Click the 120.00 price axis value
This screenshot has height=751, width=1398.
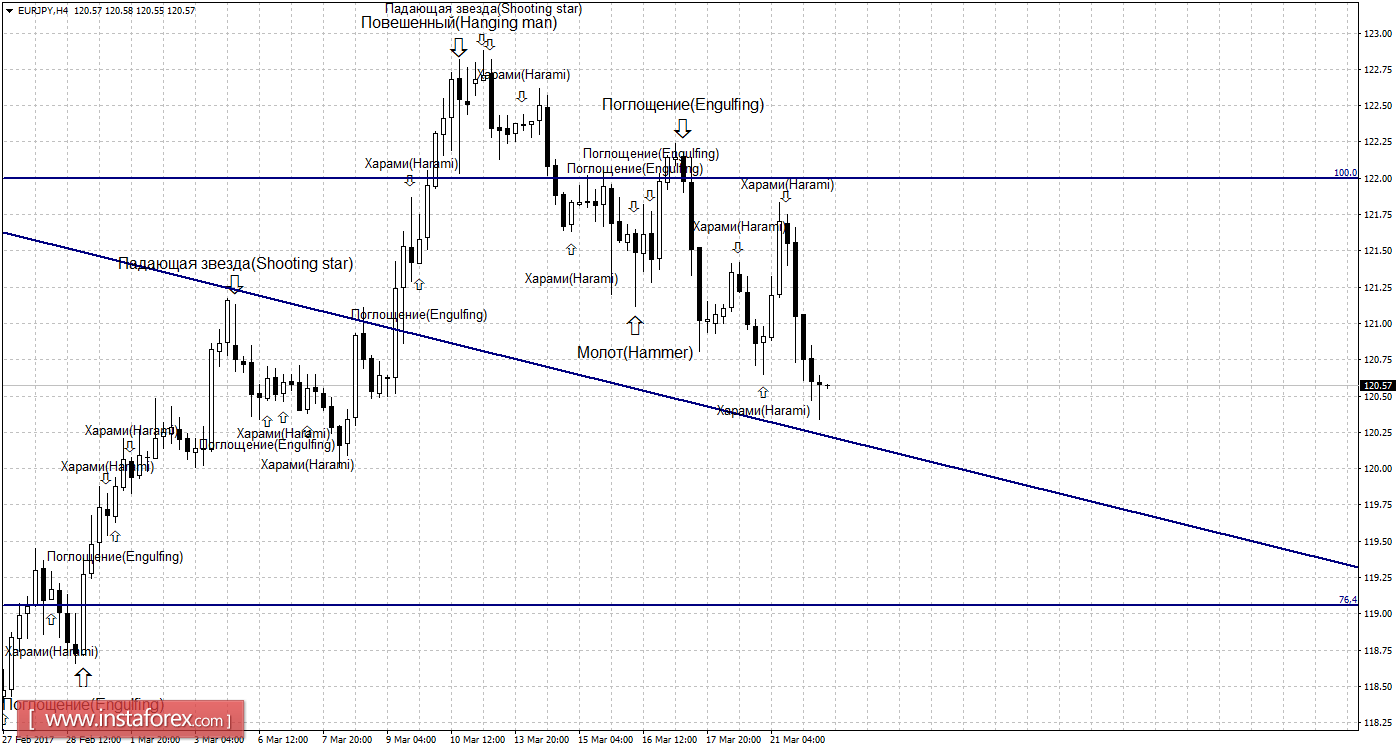[x=1376, y=469]
